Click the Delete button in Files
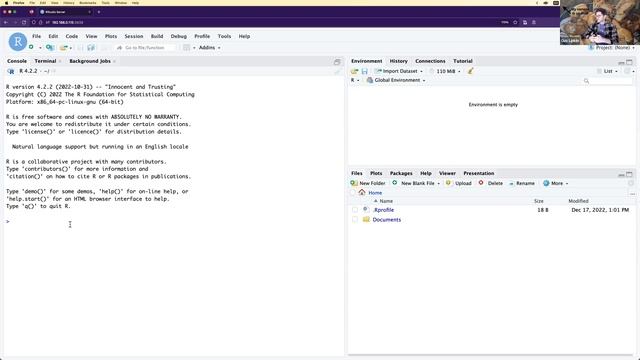 pos(491,183)
